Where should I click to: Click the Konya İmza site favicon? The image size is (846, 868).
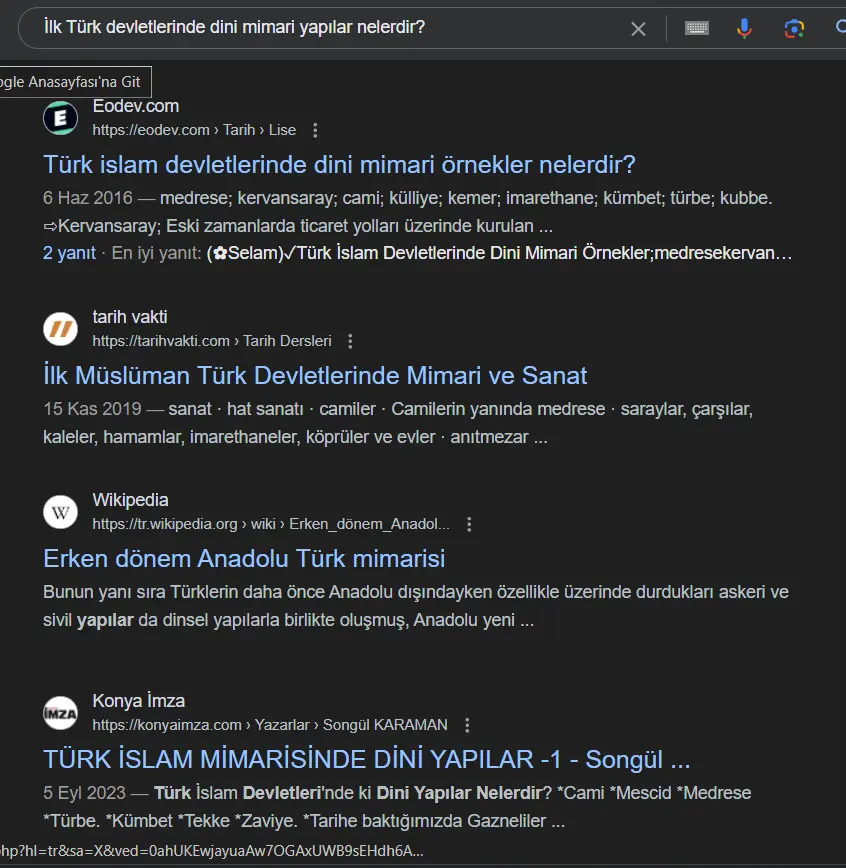(60, 713)
